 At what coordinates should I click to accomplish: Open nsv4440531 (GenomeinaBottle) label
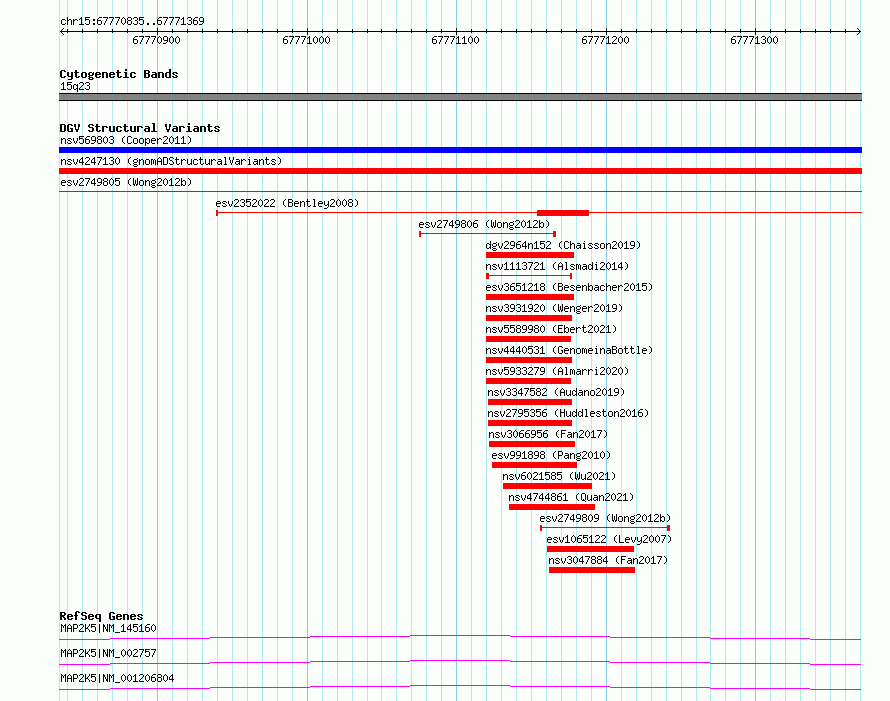(569, 350)
